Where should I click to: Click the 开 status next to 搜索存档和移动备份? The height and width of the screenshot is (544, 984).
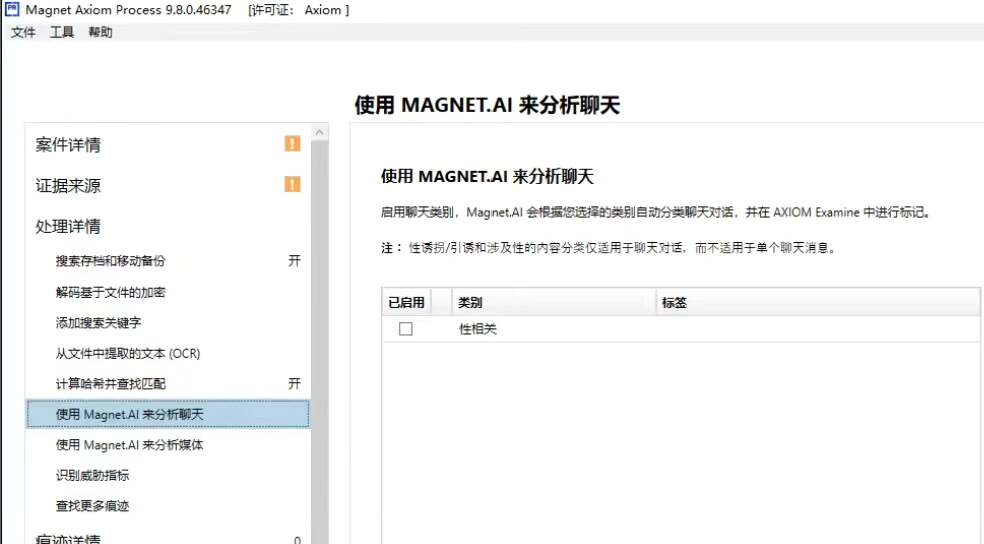coord(294,260)
